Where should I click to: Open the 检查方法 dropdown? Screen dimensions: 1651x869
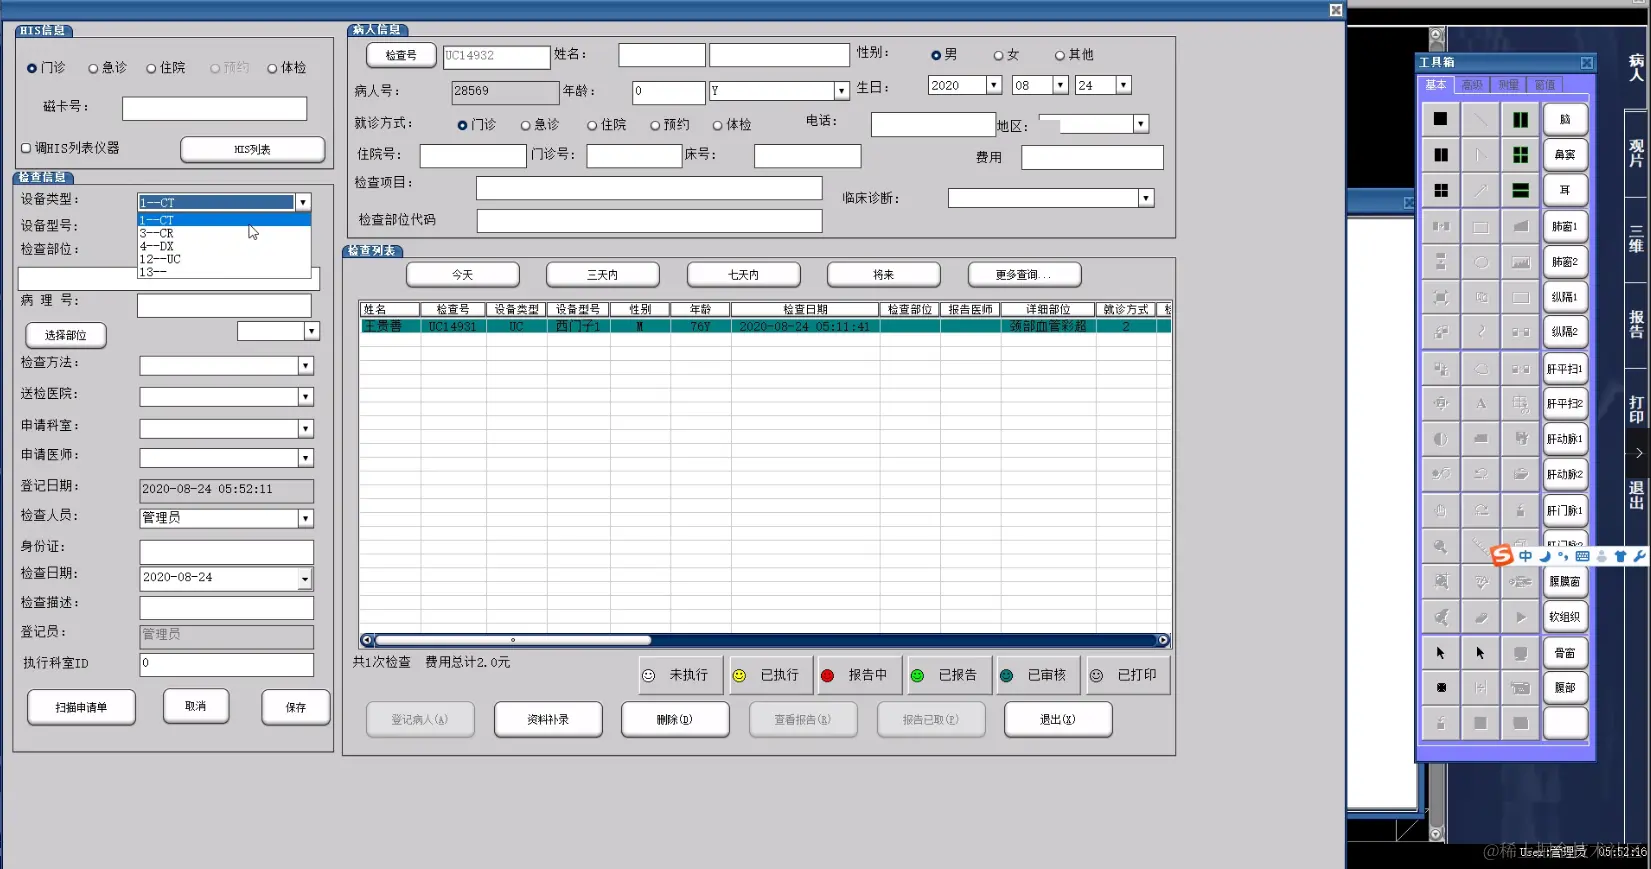coord(305,366)
